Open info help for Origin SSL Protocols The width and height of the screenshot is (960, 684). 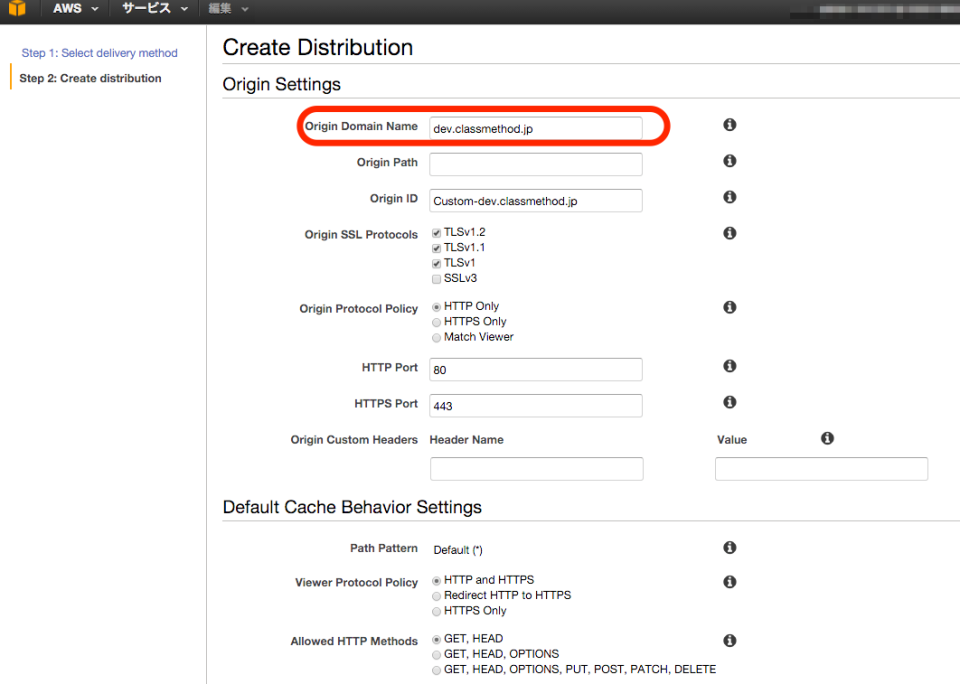tap(729, 232)
